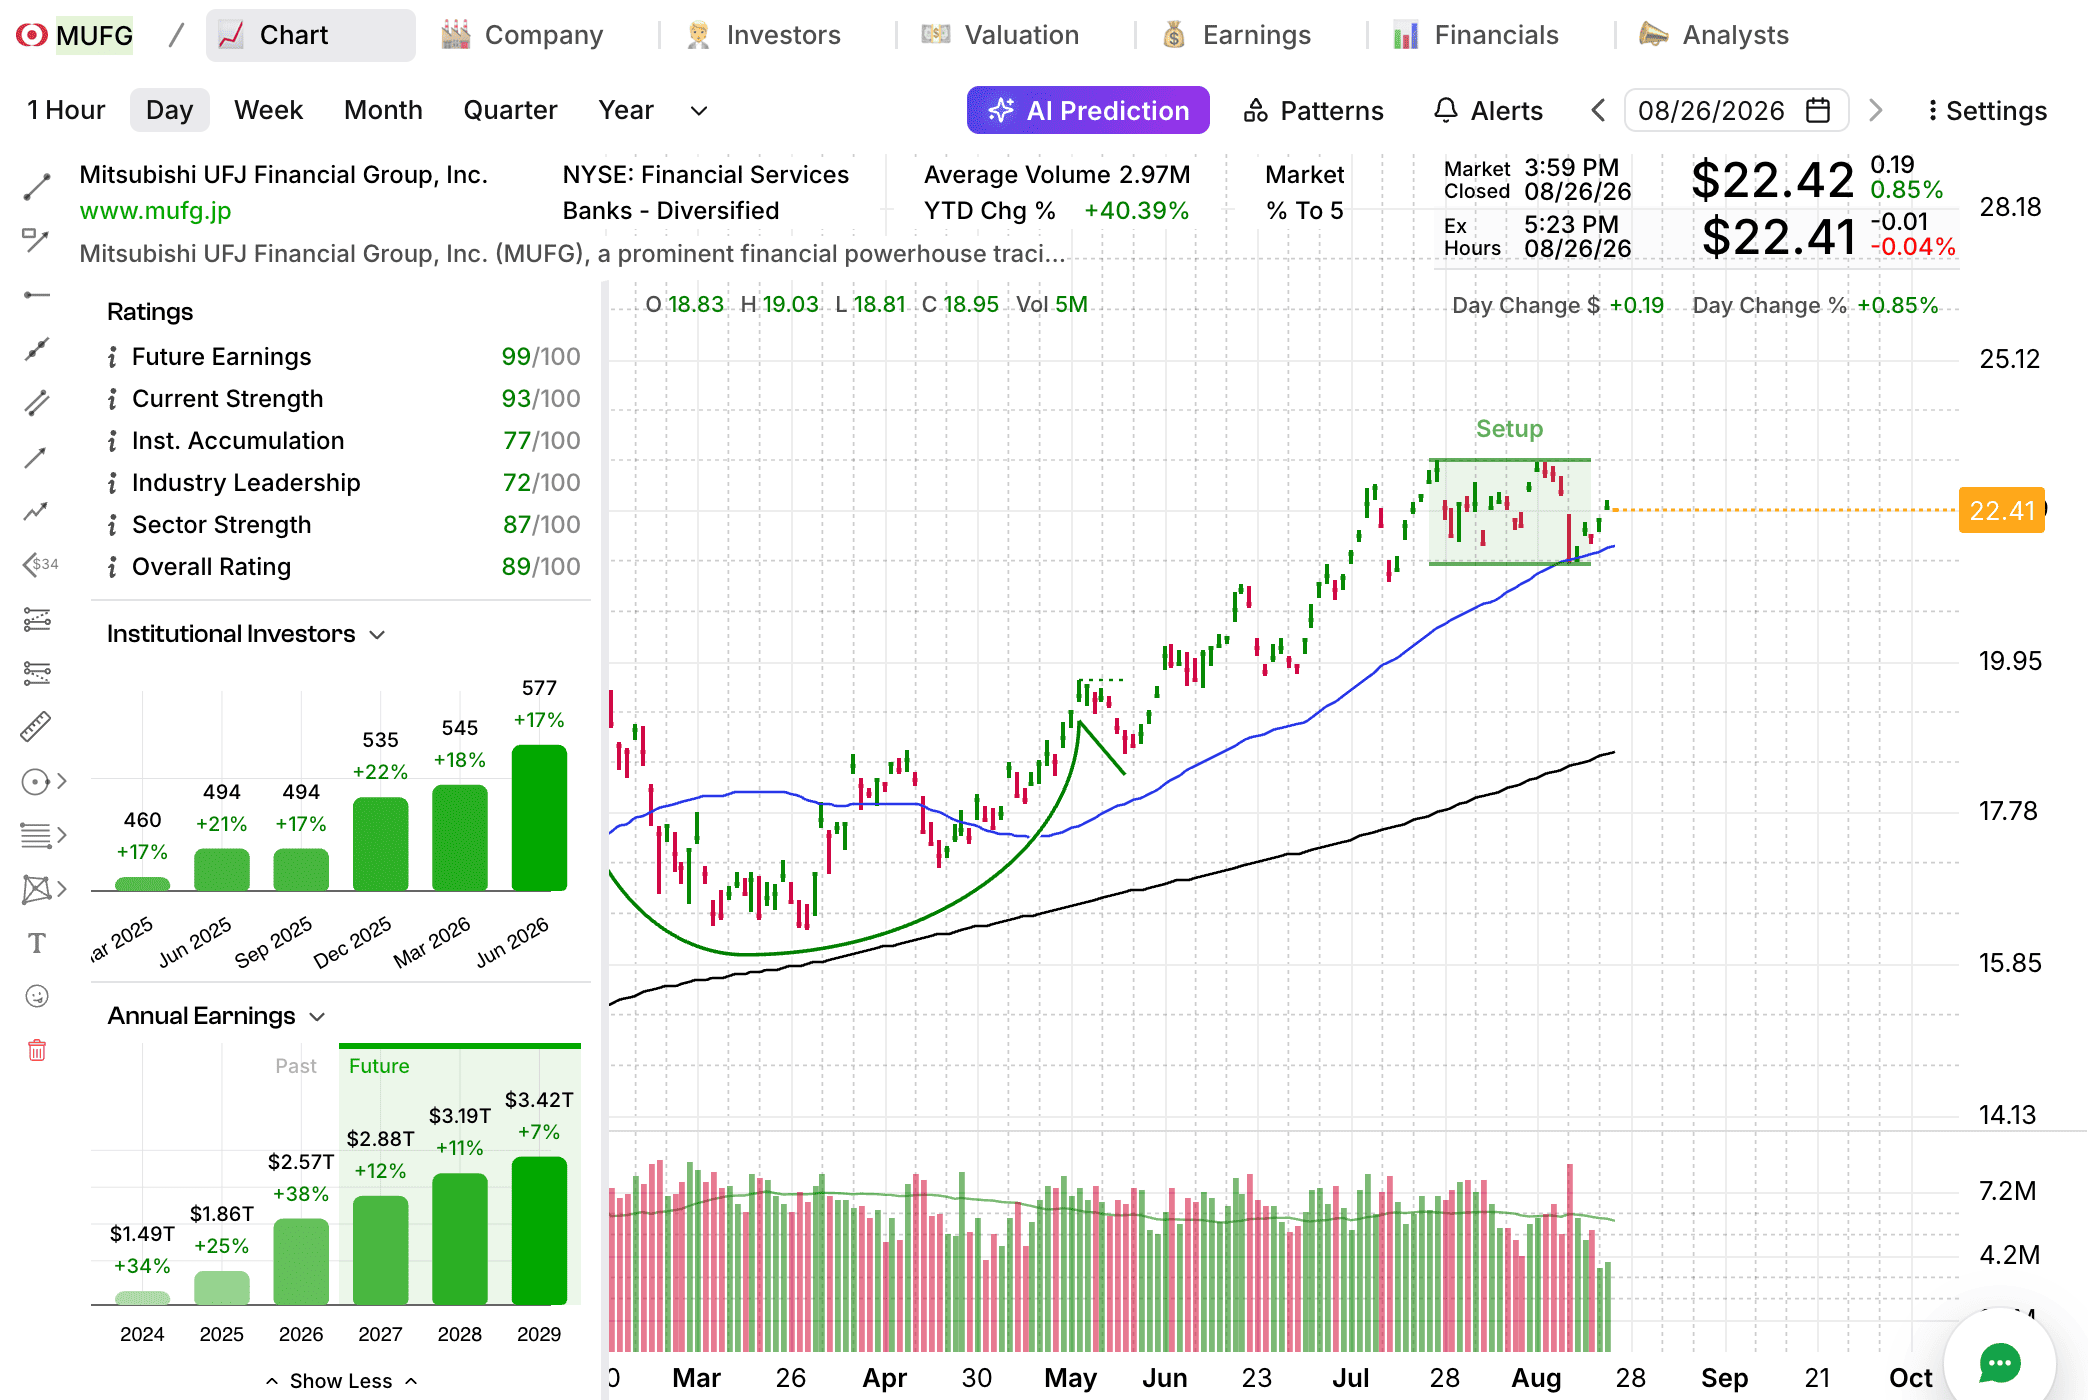Select the straight arrow drawing tool
The width and height of the screenshot is (2088, 1400).
coord(37,457)
